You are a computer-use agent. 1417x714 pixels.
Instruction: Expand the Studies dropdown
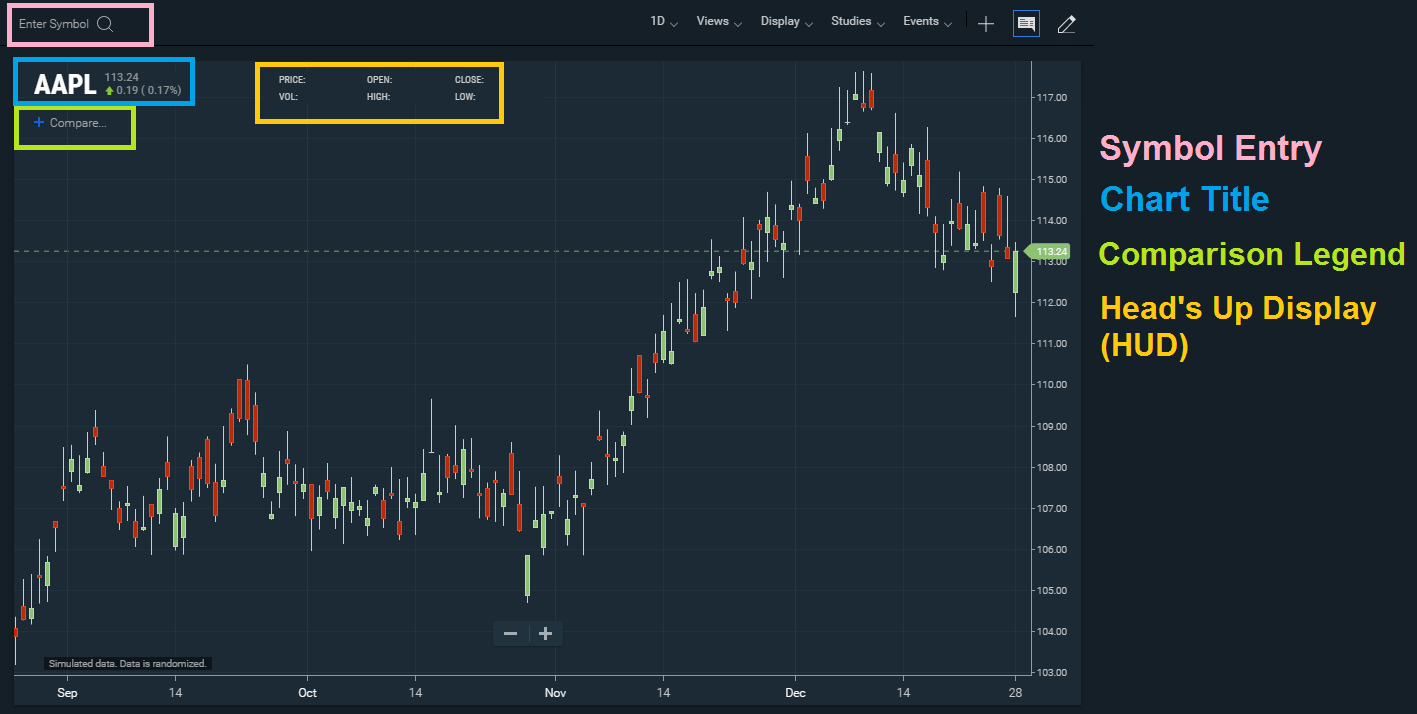858,21
